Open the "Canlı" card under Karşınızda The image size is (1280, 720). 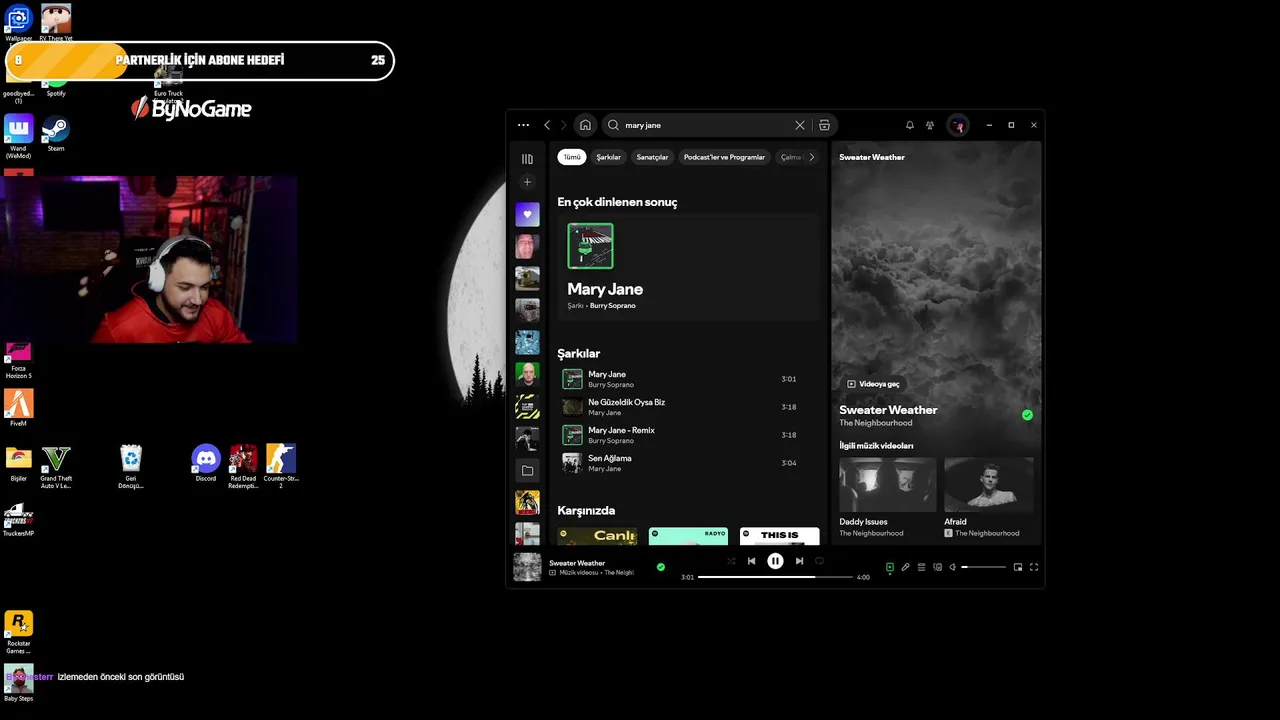tap(597, 536)
